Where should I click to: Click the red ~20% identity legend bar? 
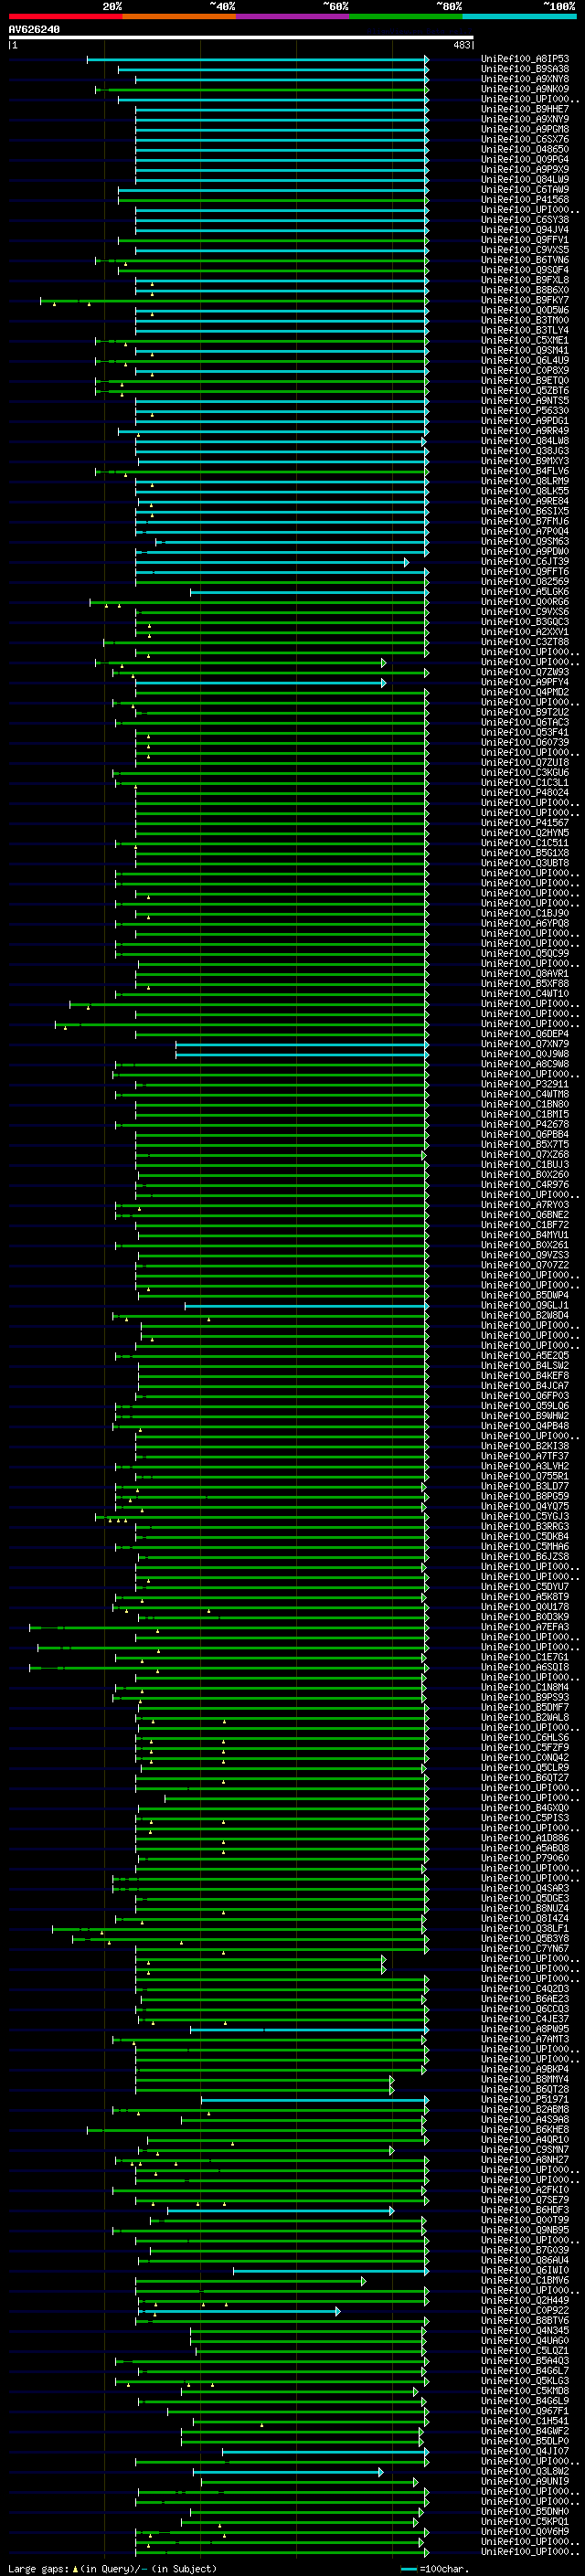tap(65, 16)
